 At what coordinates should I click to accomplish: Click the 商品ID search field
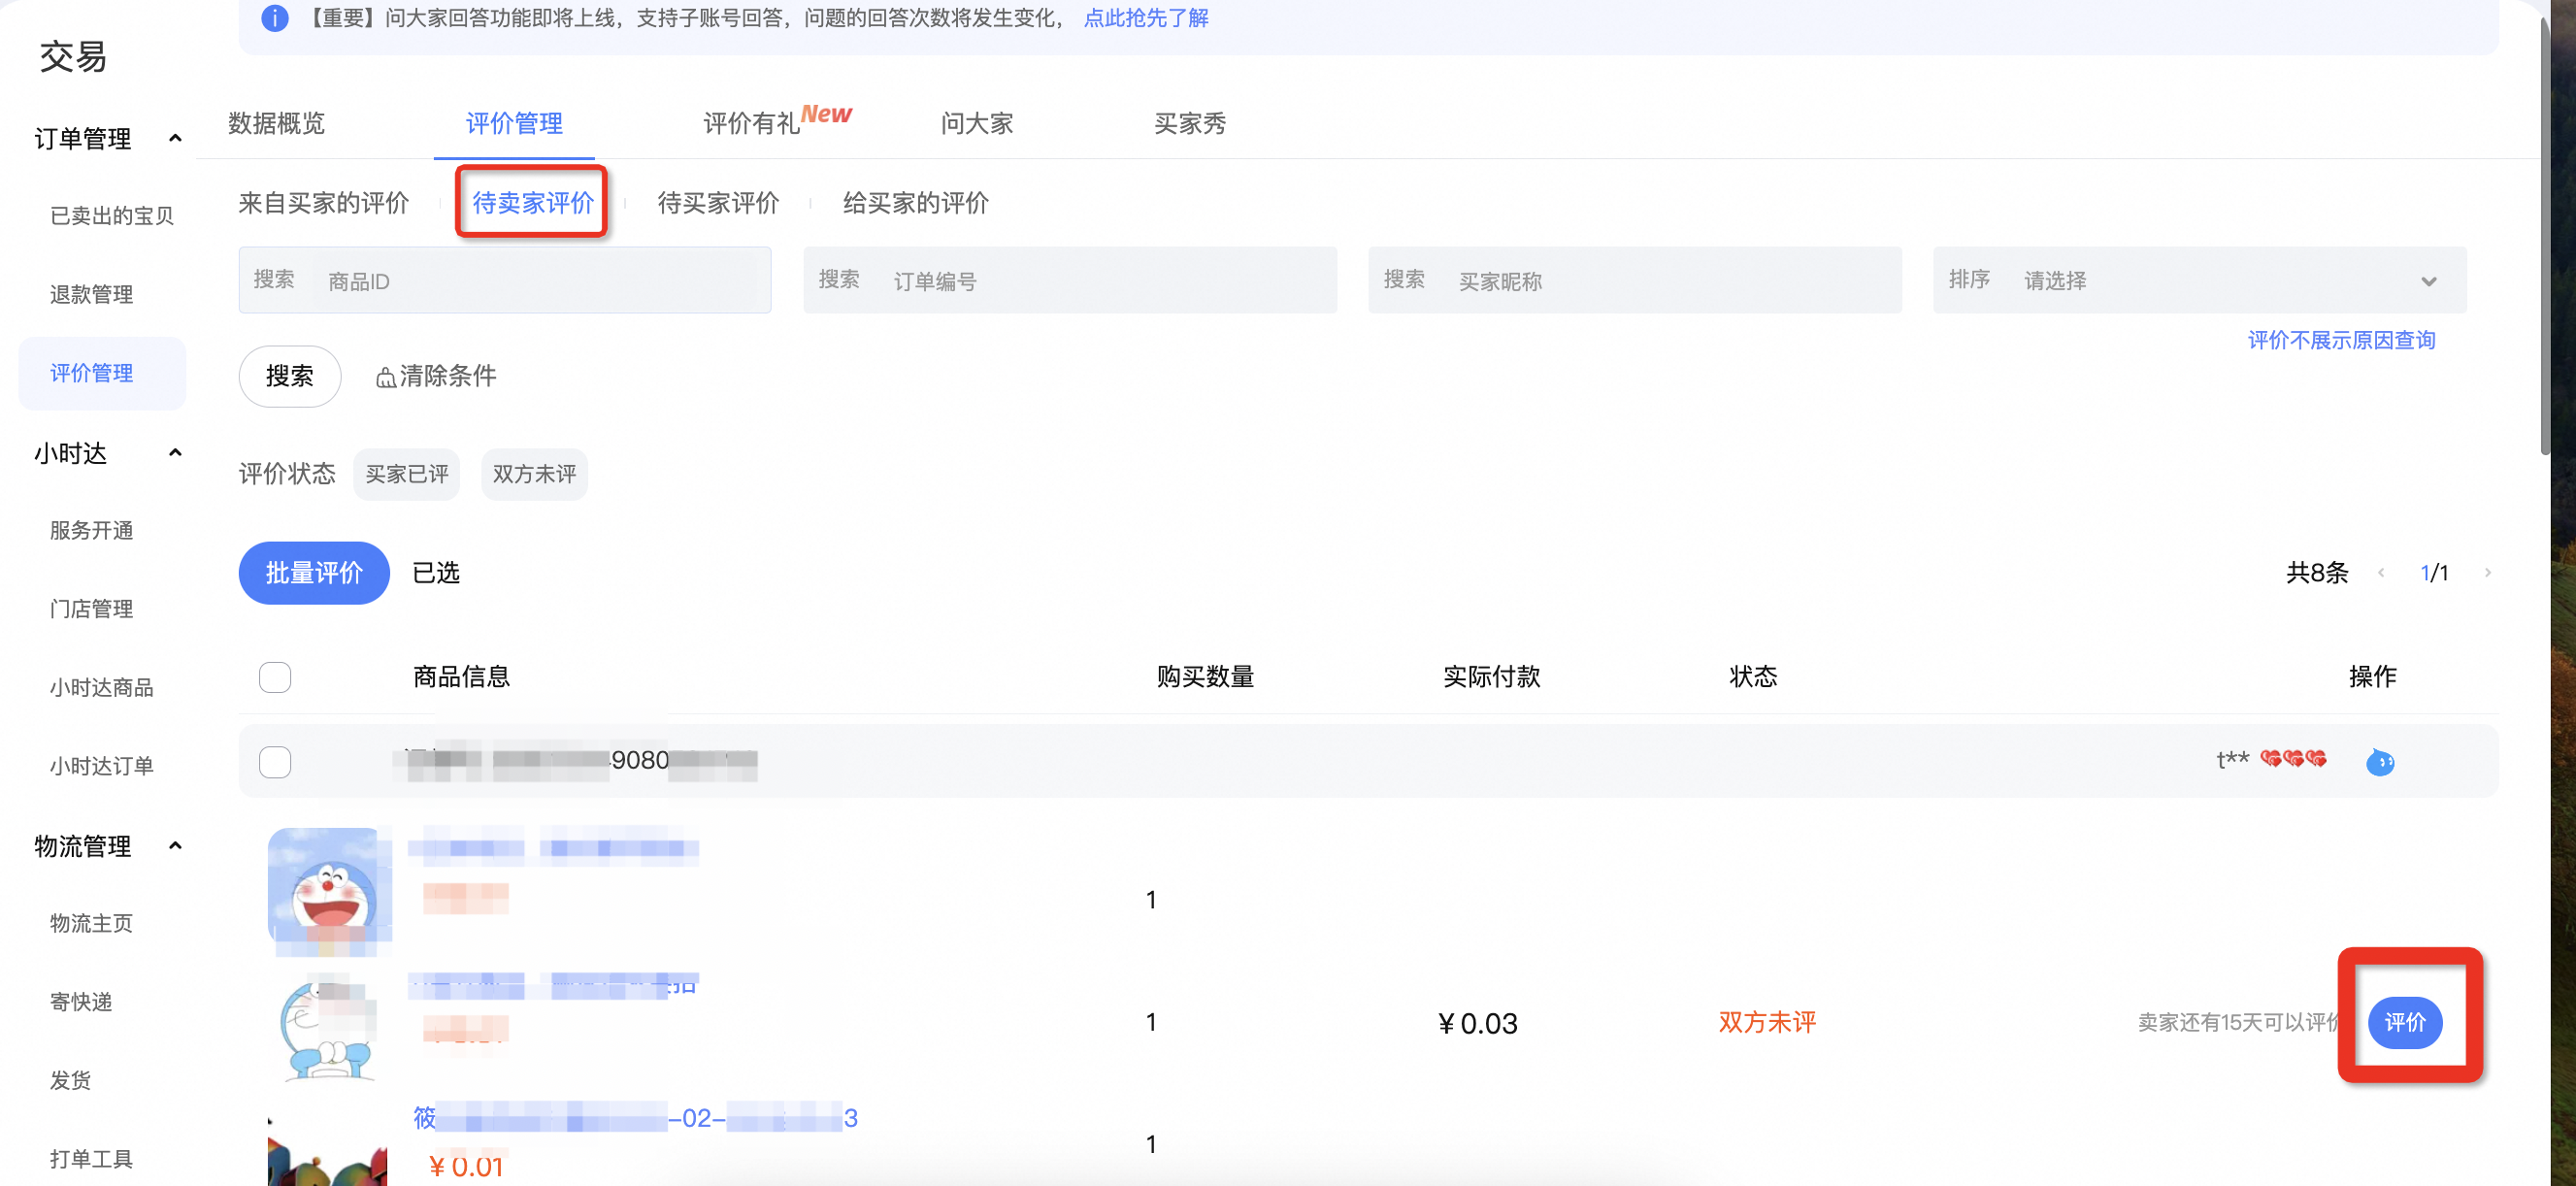[505, 280]
